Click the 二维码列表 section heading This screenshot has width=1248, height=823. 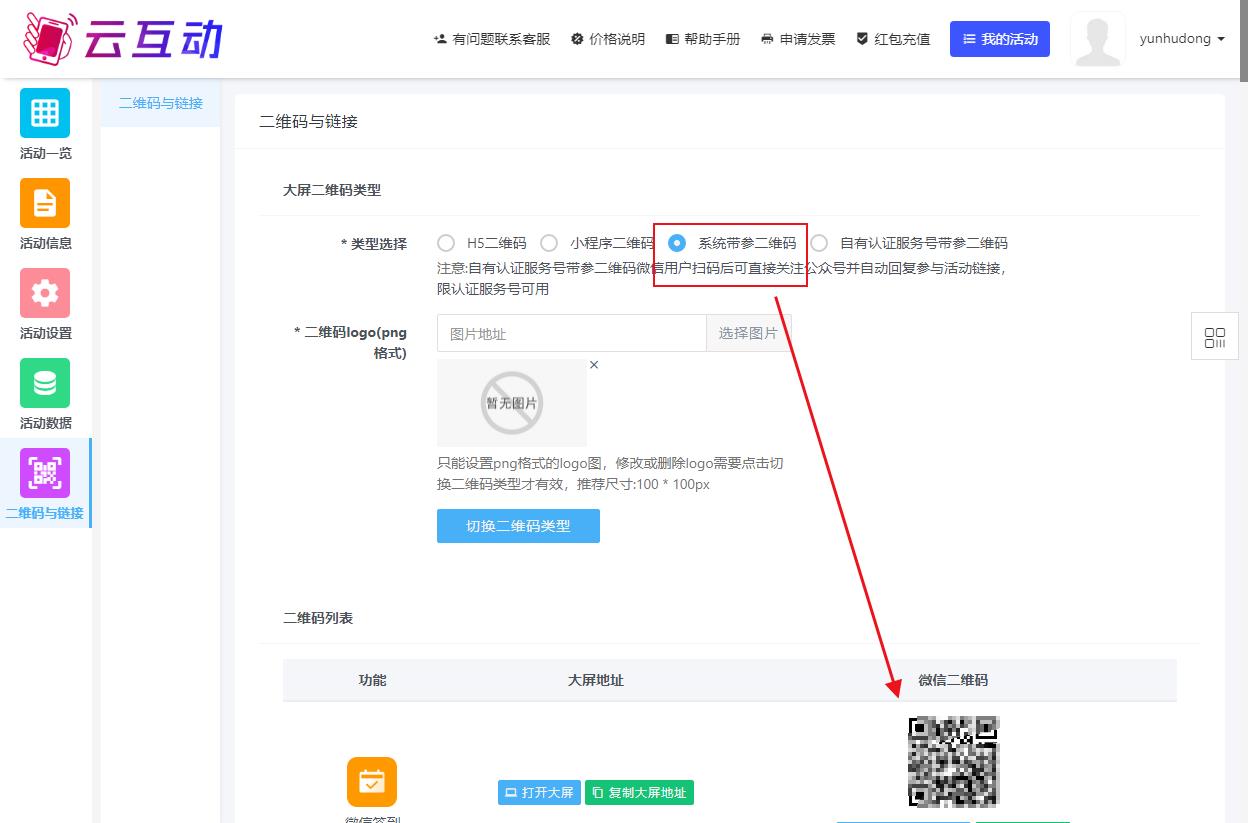tap(318, 618)
